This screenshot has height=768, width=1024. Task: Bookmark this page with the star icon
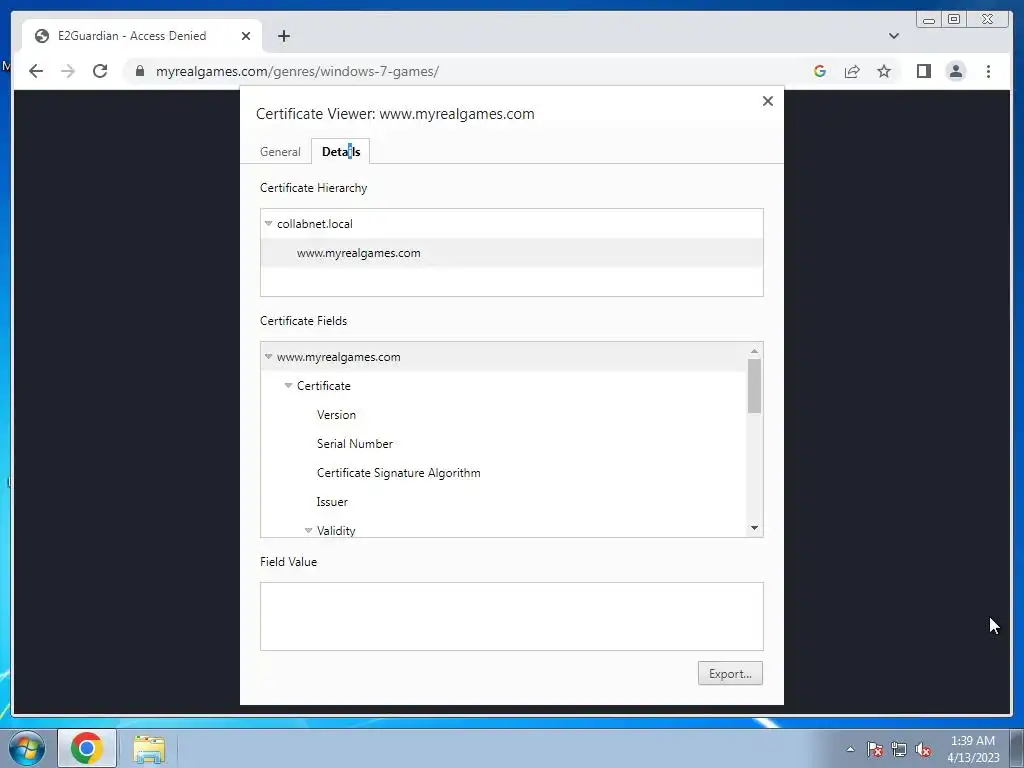884,71
